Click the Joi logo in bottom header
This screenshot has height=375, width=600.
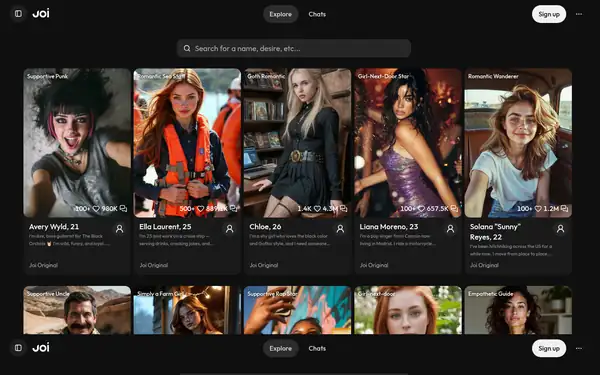click(x=41, y=348)
